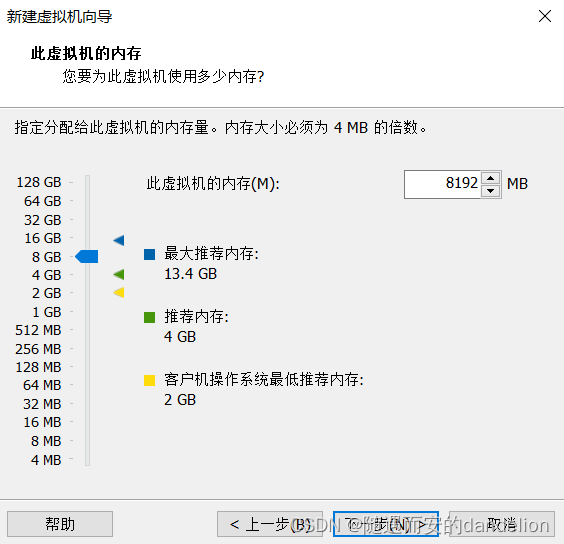Screen dimensions: 564x544
Task: Click the blue memory slider thumb at 8 GB
Action: click(x=87, y=257)
